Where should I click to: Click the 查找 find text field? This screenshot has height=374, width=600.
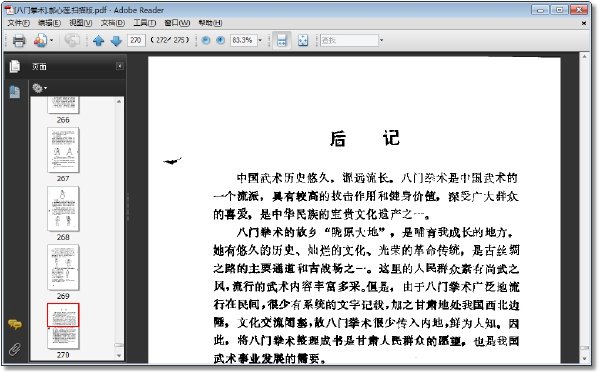point(349,40)
